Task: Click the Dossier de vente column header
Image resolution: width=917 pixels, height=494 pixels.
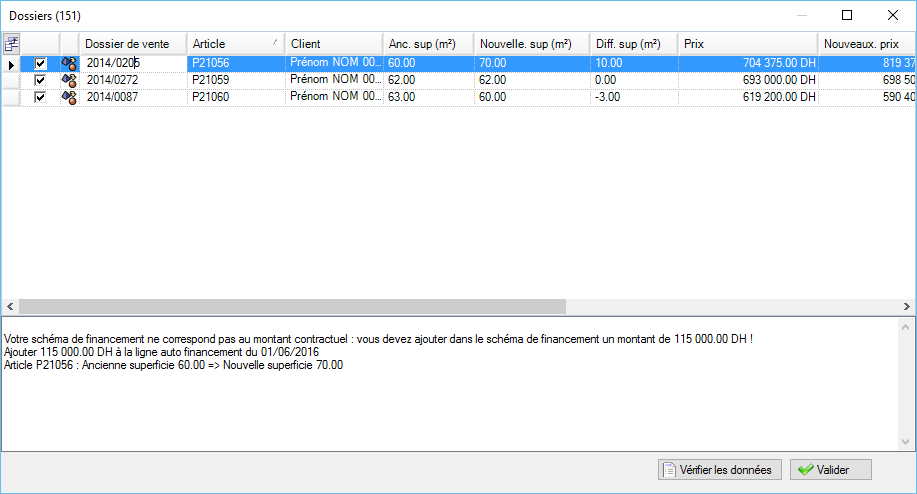Action: pyautogui.click(x=133, y=44)
